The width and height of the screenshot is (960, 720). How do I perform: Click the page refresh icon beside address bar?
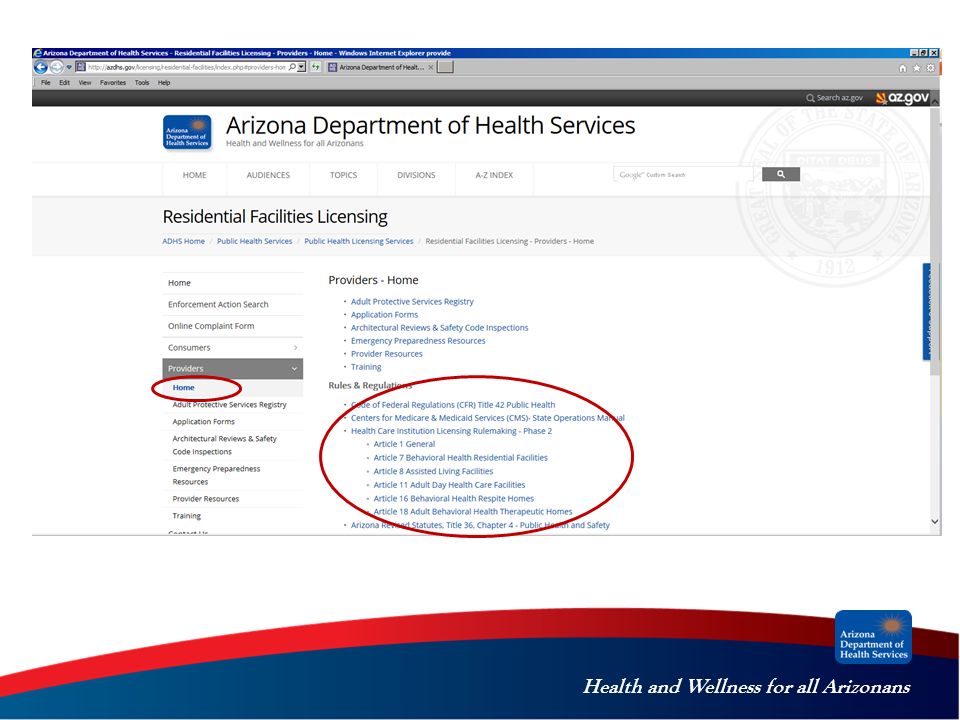pyautogui.click(x=315, y=67)
